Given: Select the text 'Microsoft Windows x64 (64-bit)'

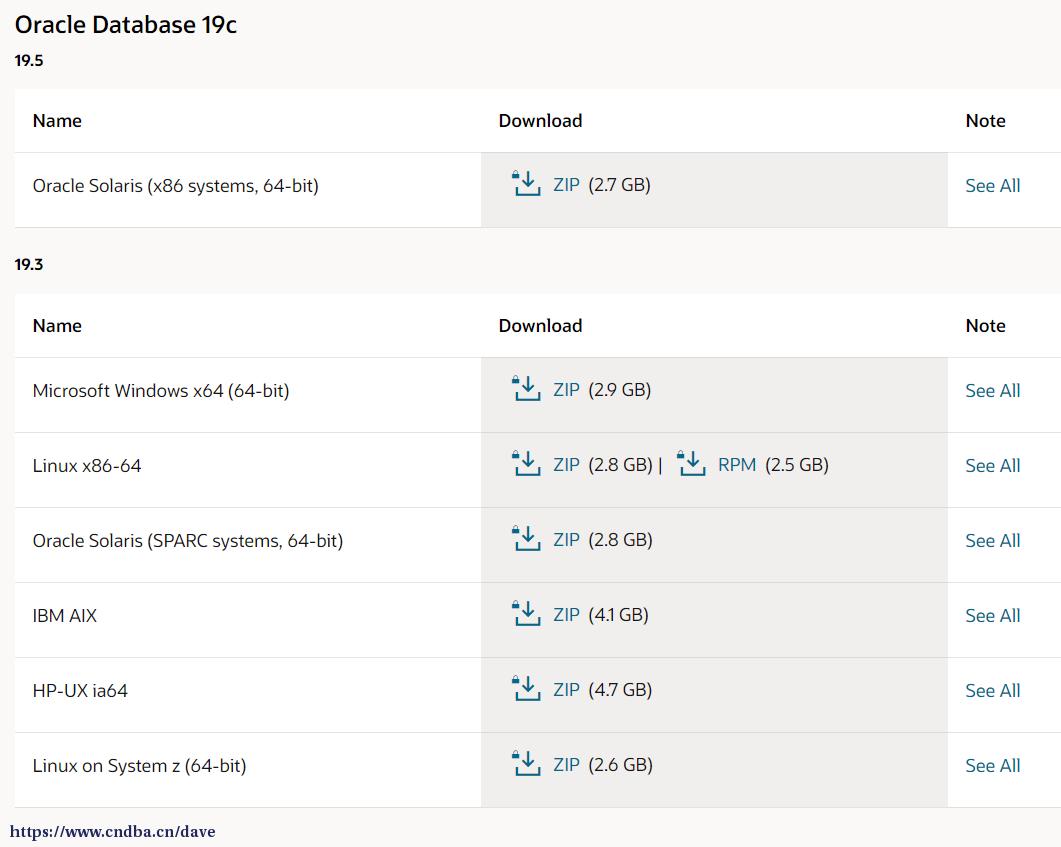Looking at the screenshot, I should [161, 391].
